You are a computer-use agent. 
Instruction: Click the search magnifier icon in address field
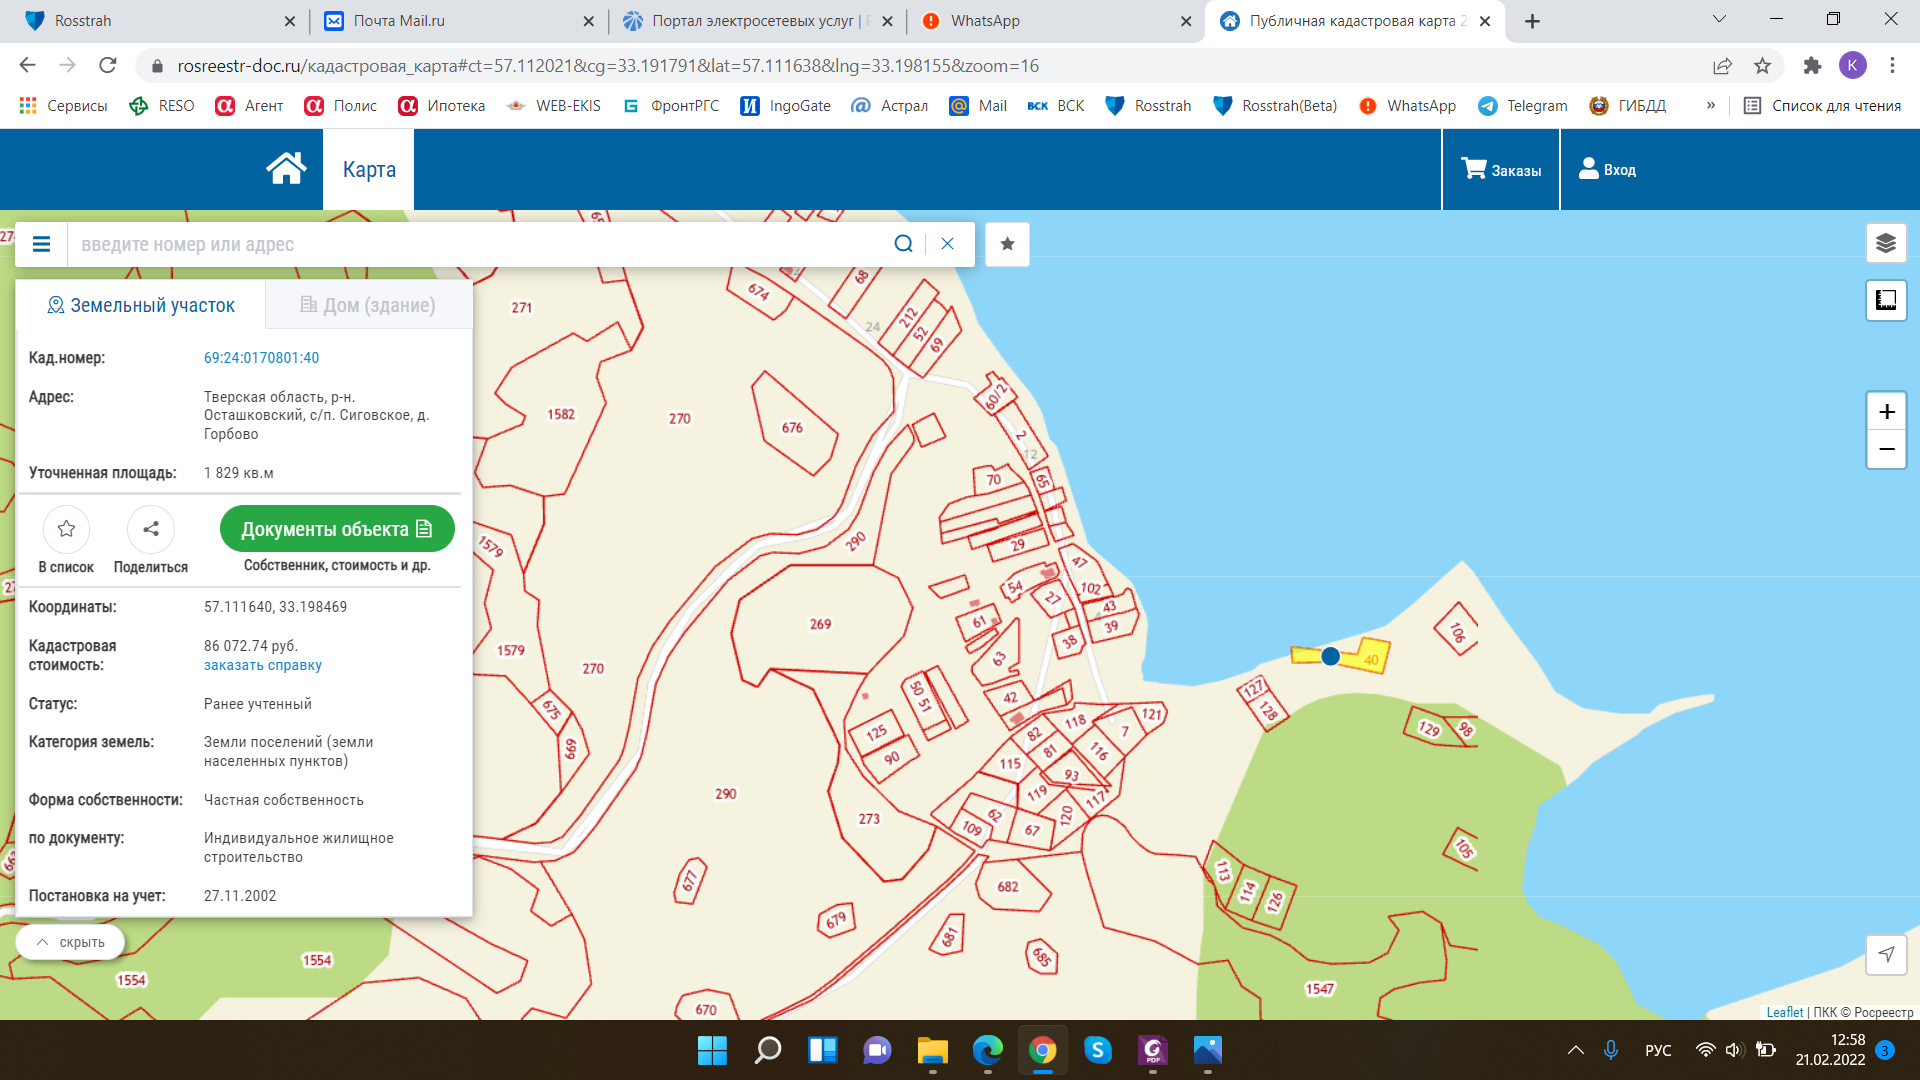coord(903,244)
